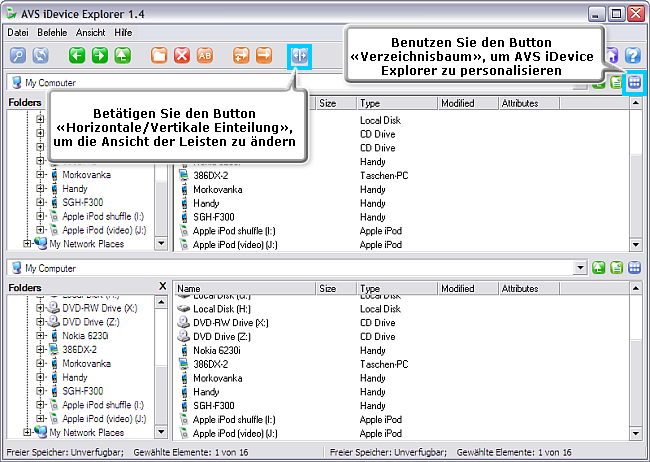Select Apple iPod shuffle (I:) in upper file list

point(234,231)
